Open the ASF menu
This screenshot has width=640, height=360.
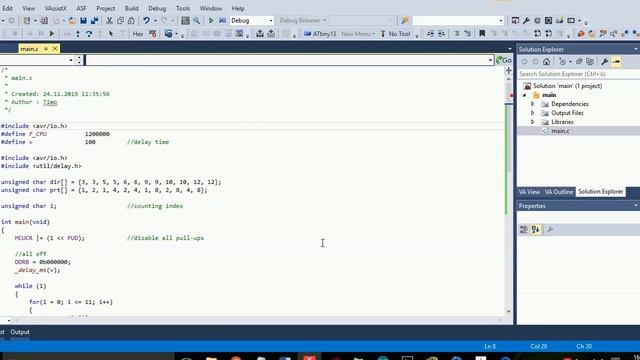coord(81,8)
